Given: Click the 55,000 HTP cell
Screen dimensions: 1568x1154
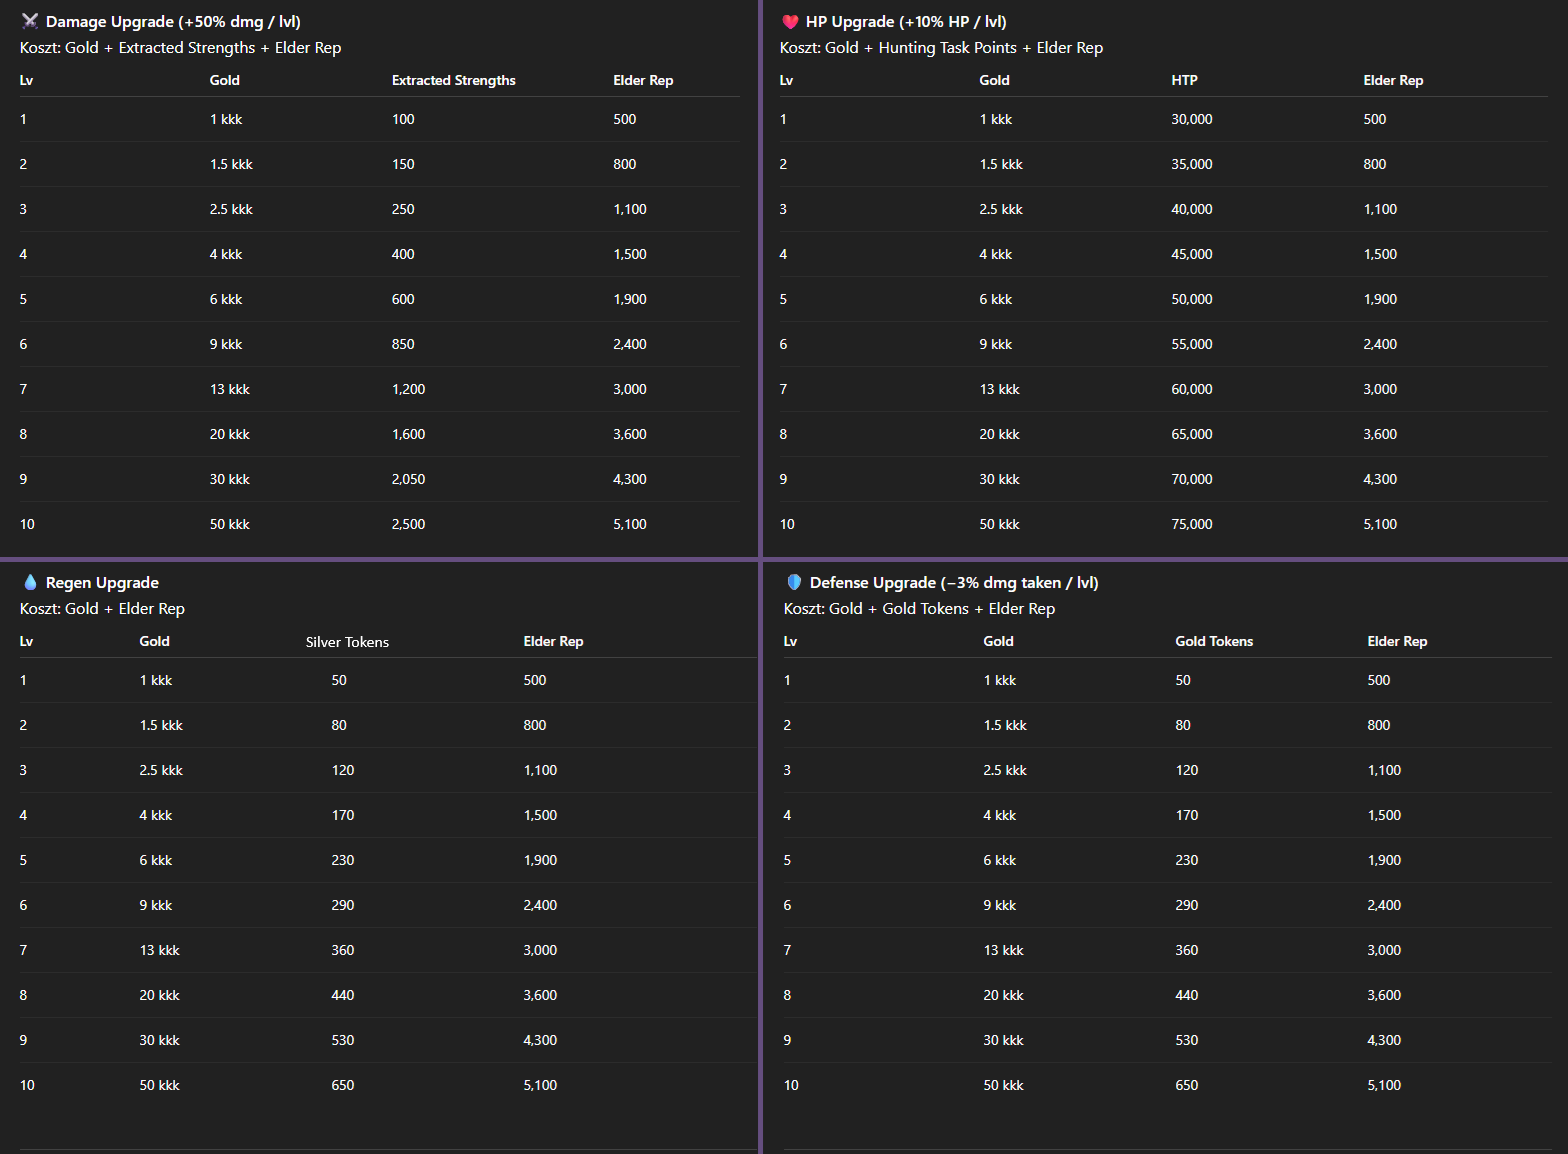Looking at the screenshot, I should click(x=1191, y=344).
